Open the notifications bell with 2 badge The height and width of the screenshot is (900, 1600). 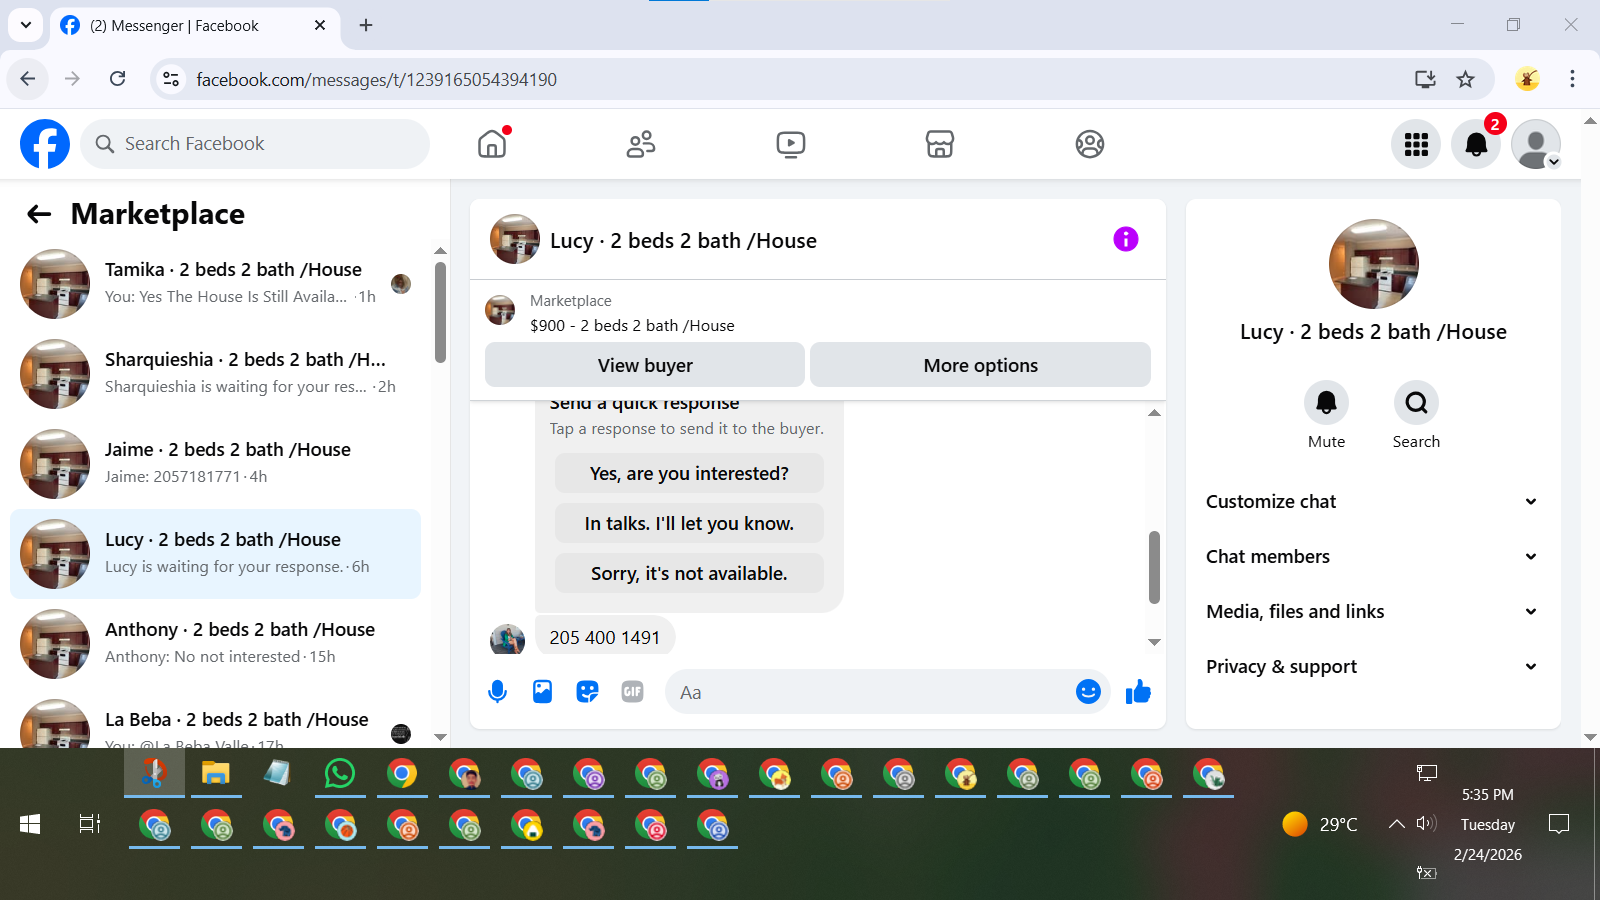pyautogui.click(x=1476, y=144)
